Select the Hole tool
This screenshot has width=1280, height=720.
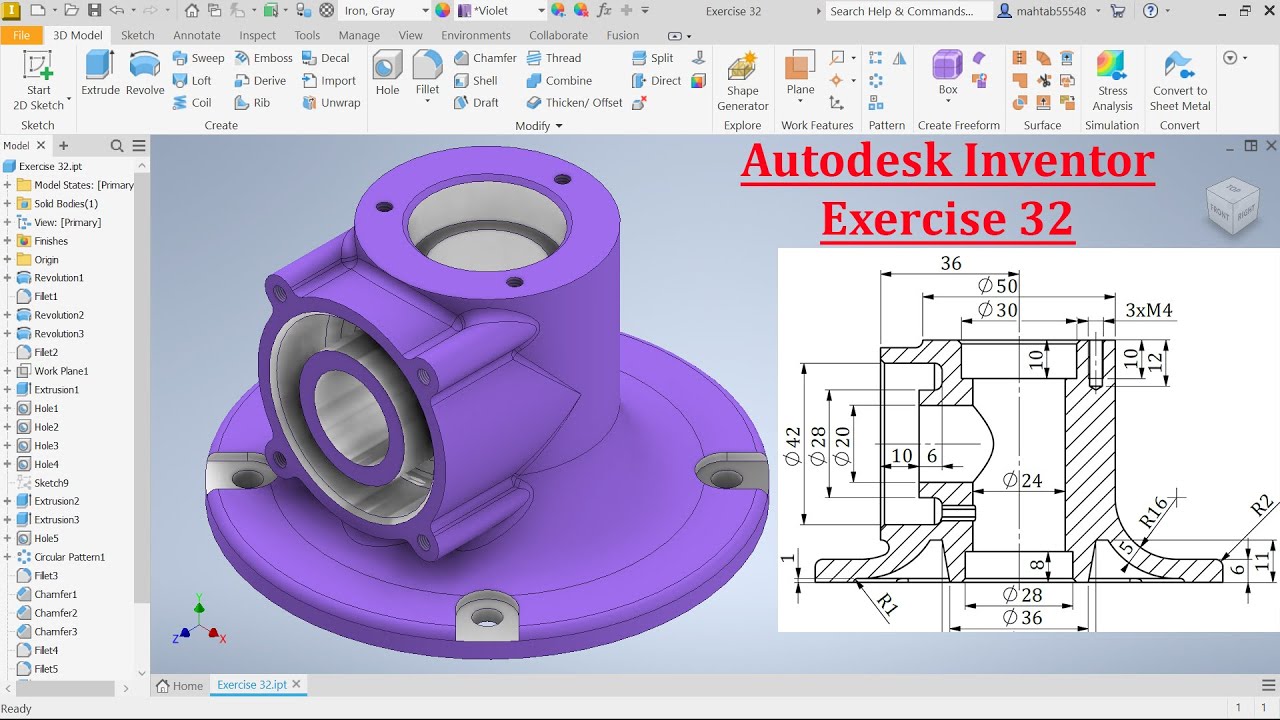[387, 73]
